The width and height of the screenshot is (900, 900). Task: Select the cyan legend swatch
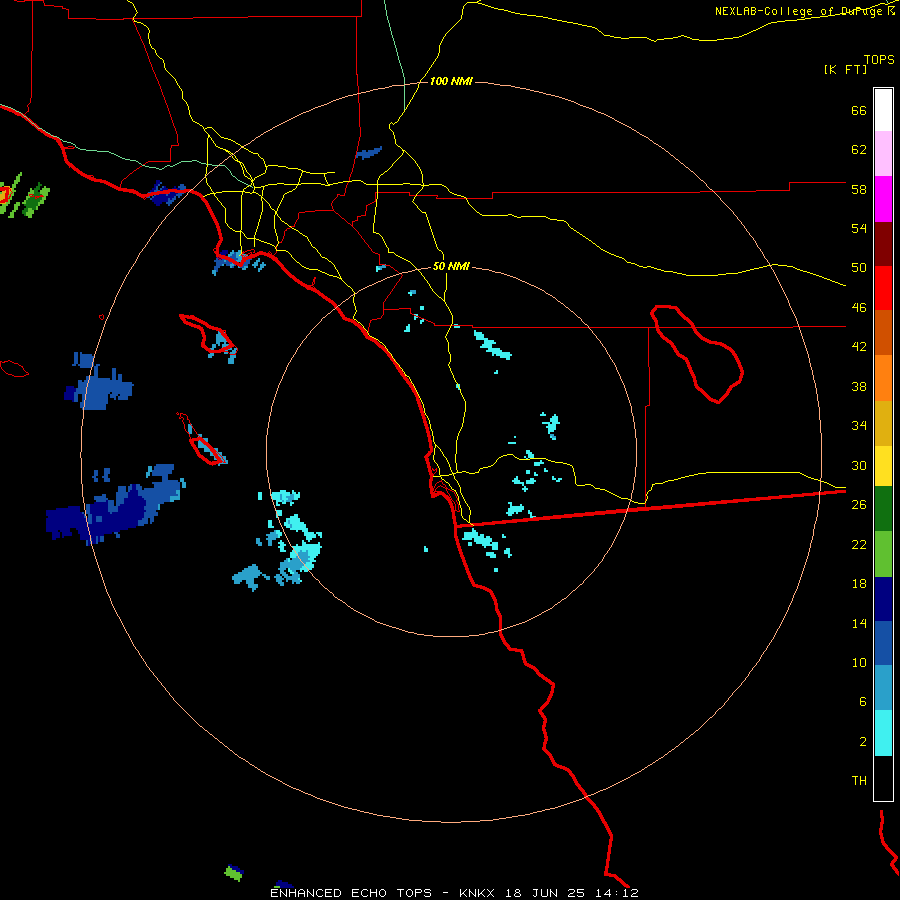[x=883, y=733]
